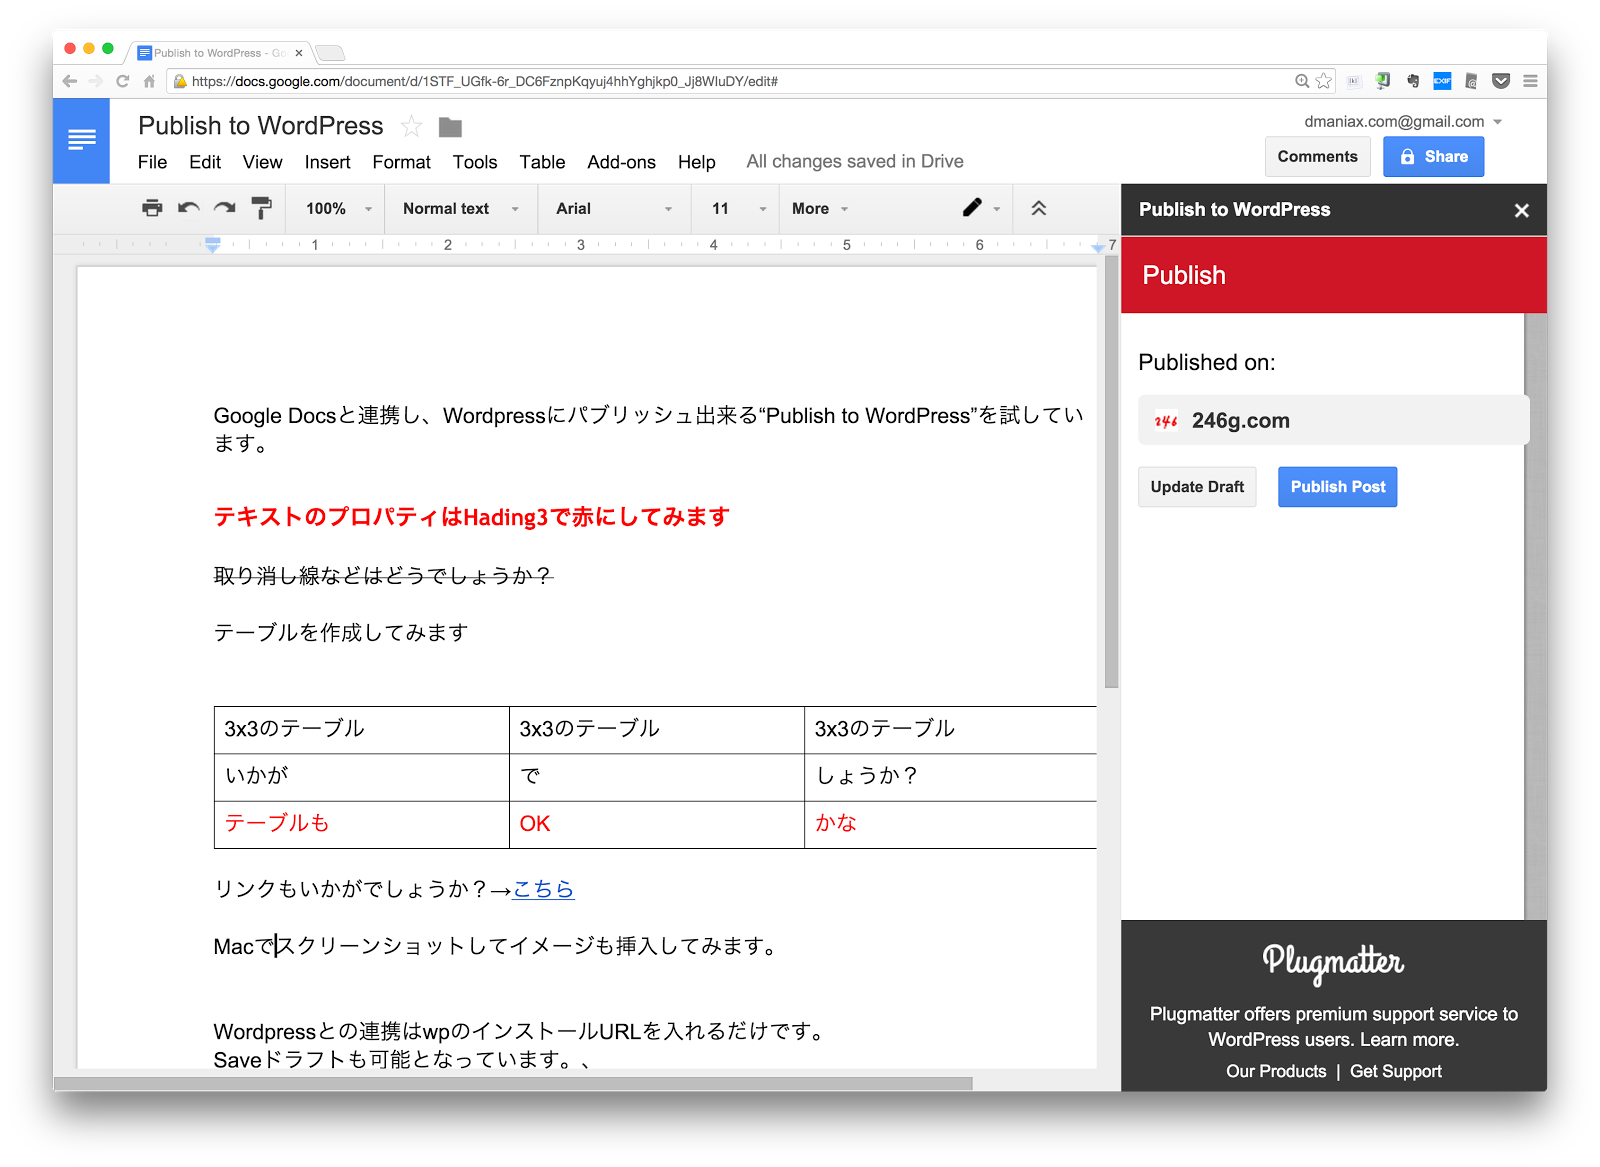
Task: Click the document horizontal scrollbar
Action: point(513,1083)
